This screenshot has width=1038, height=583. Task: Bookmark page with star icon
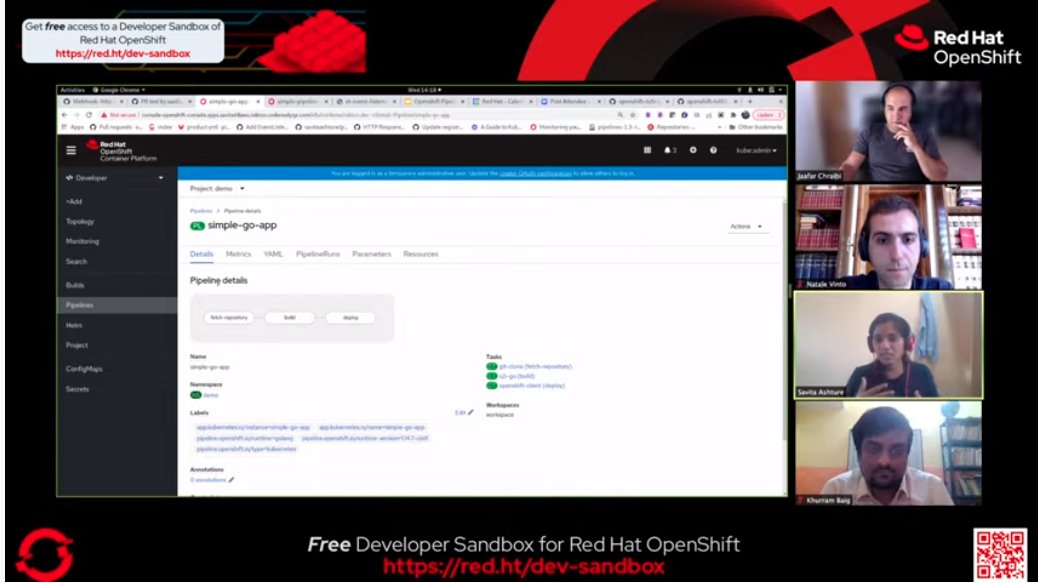click(633, 115)
